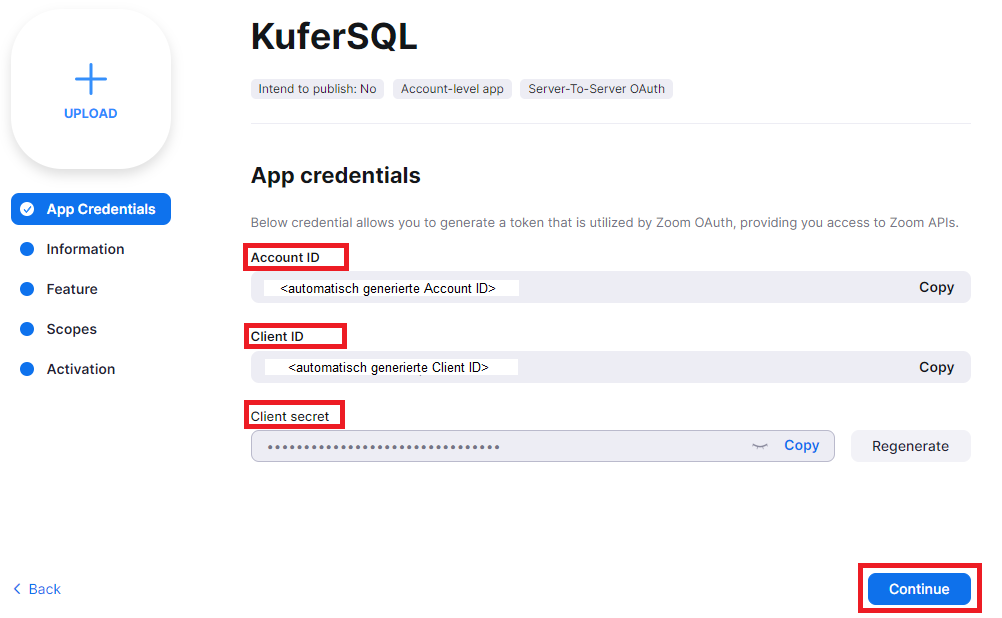This screenshot has height=618, width=1002.
Task: Open the Activation step
Action: click(81, 369)
